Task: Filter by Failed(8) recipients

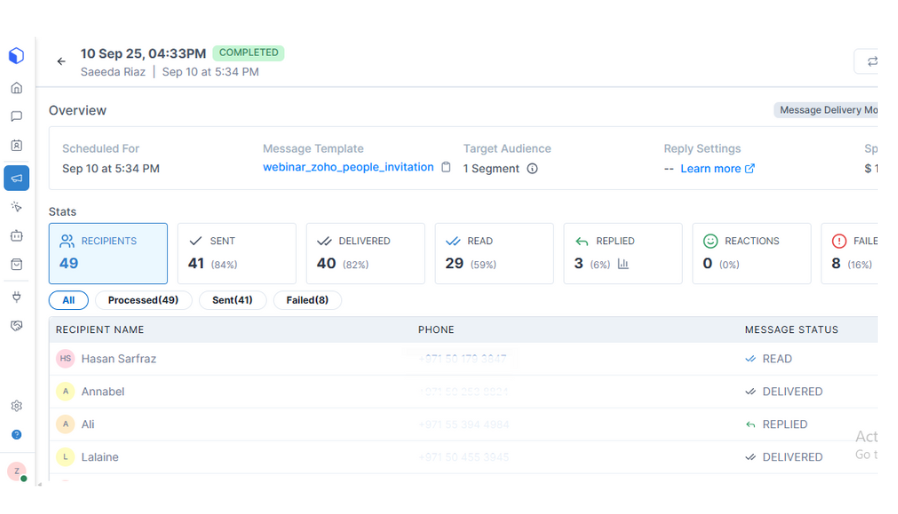Action: (x=307, y=300)
